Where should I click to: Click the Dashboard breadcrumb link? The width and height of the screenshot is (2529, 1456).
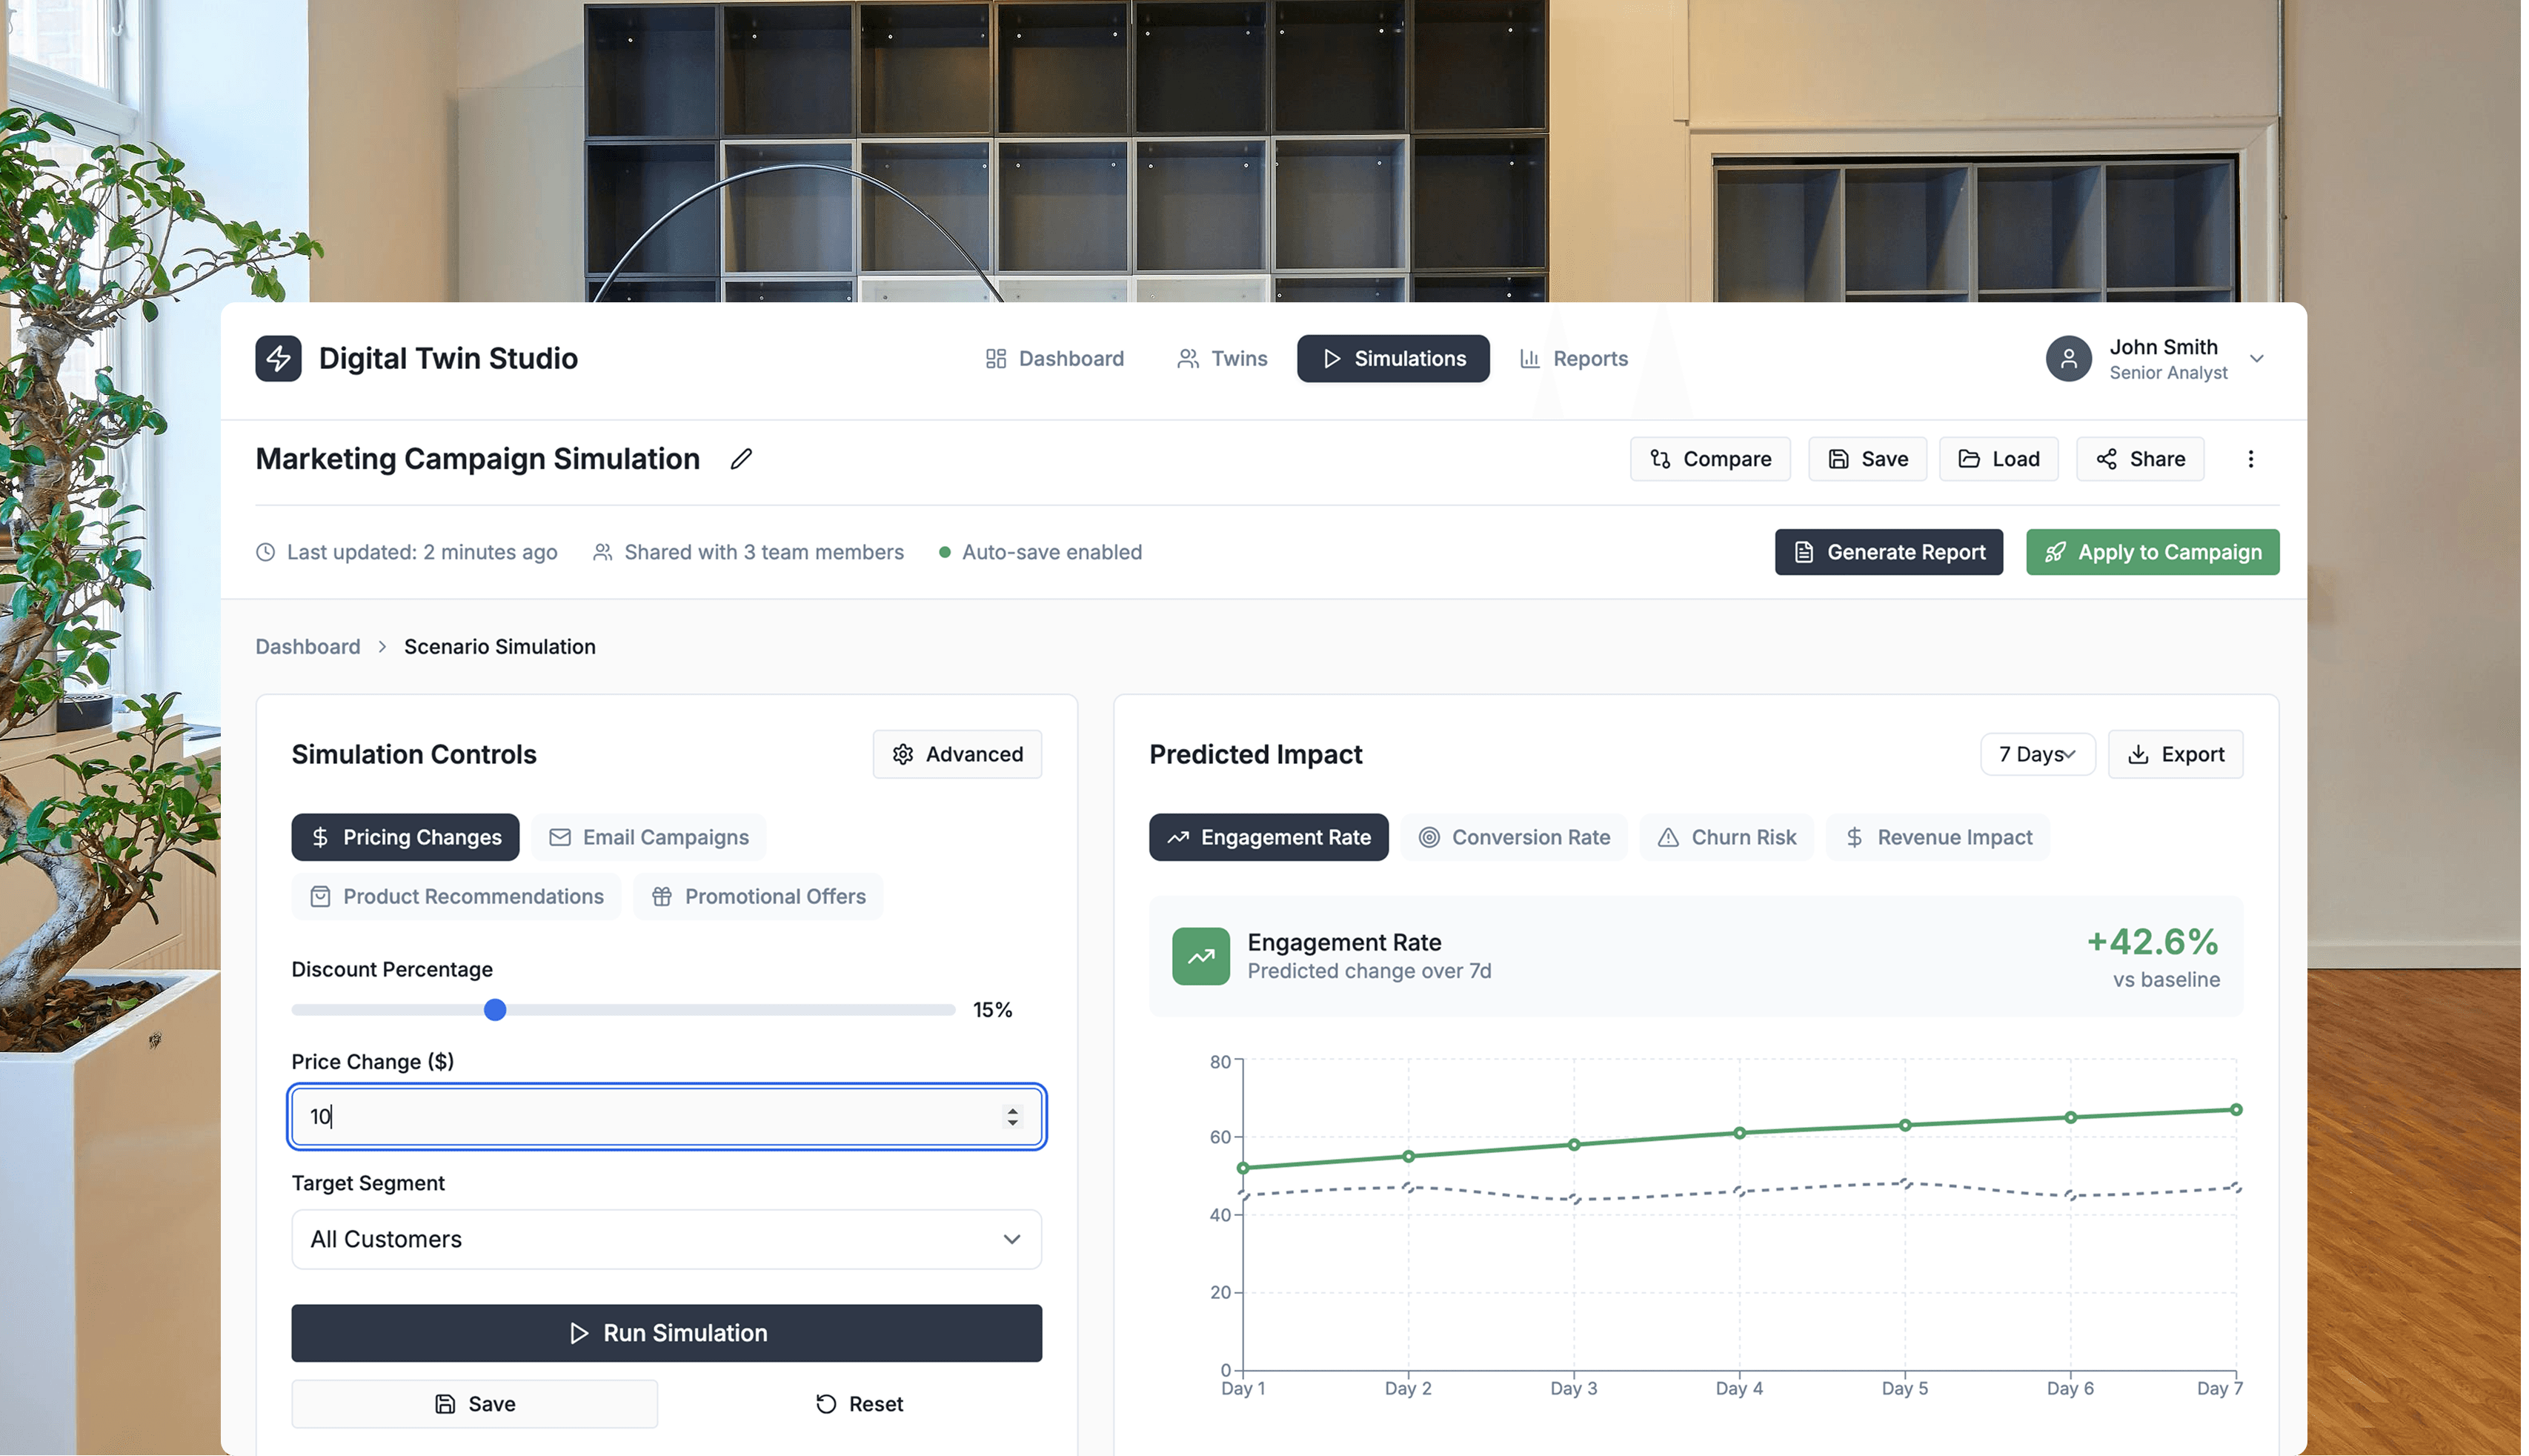(307, 646)
